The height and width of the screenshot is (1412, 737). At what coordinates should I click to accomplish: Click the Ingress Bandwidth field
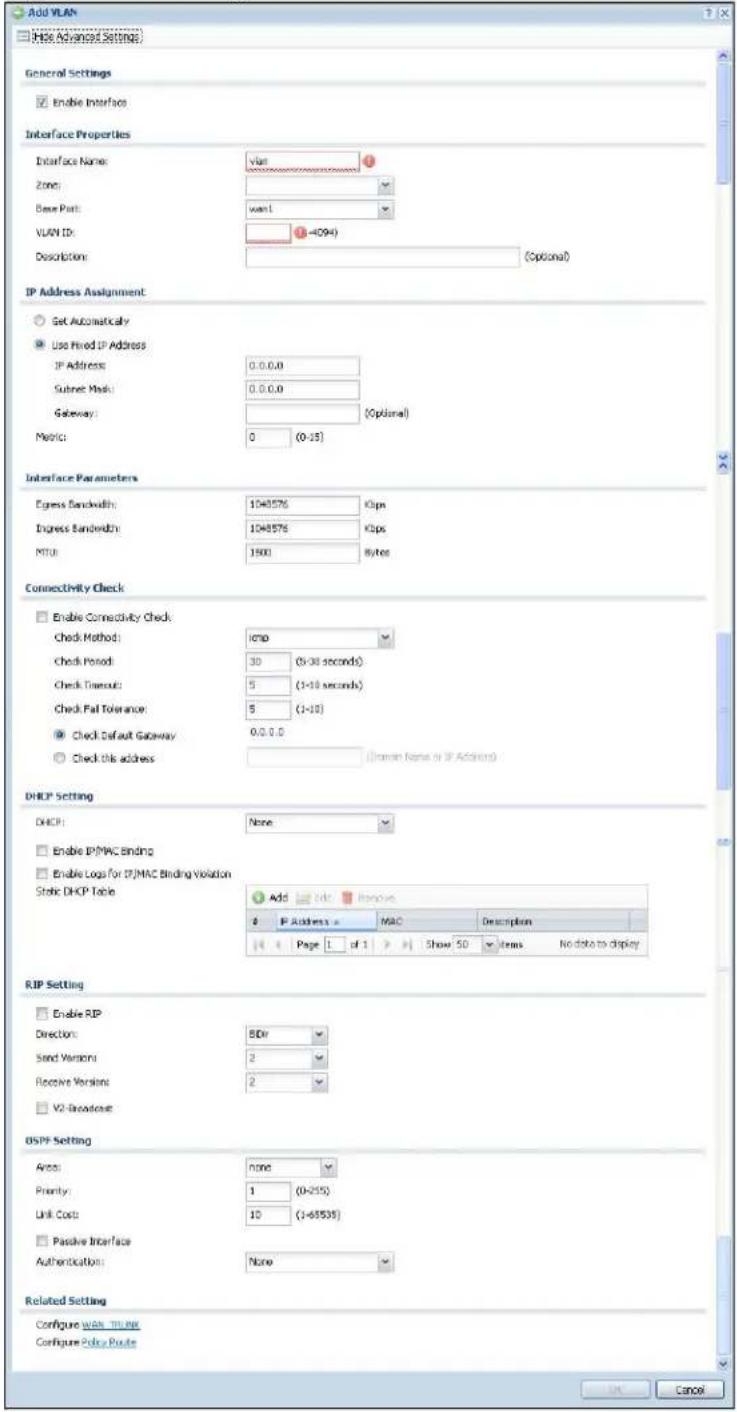coord(302,531)
